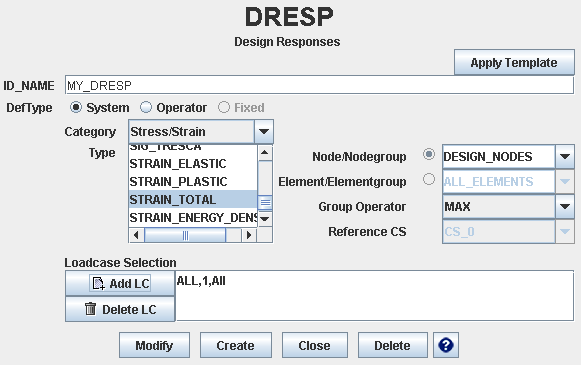This screenshot has height=365, width=581.
Task: Open help with the question mark icon
Action: (446, 345)
